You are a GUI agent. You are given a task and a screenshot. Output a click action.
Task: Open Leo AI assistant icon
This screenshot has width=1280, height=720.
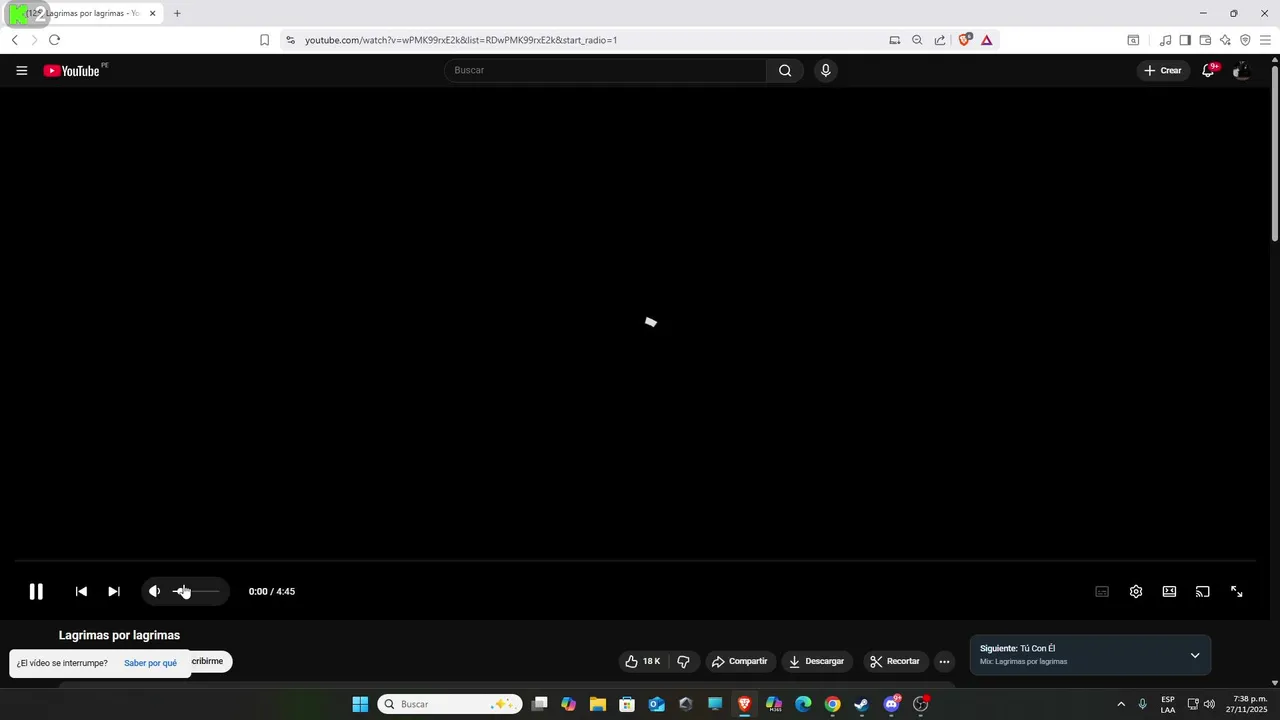pyautogui.click(x=1225, y=40)
